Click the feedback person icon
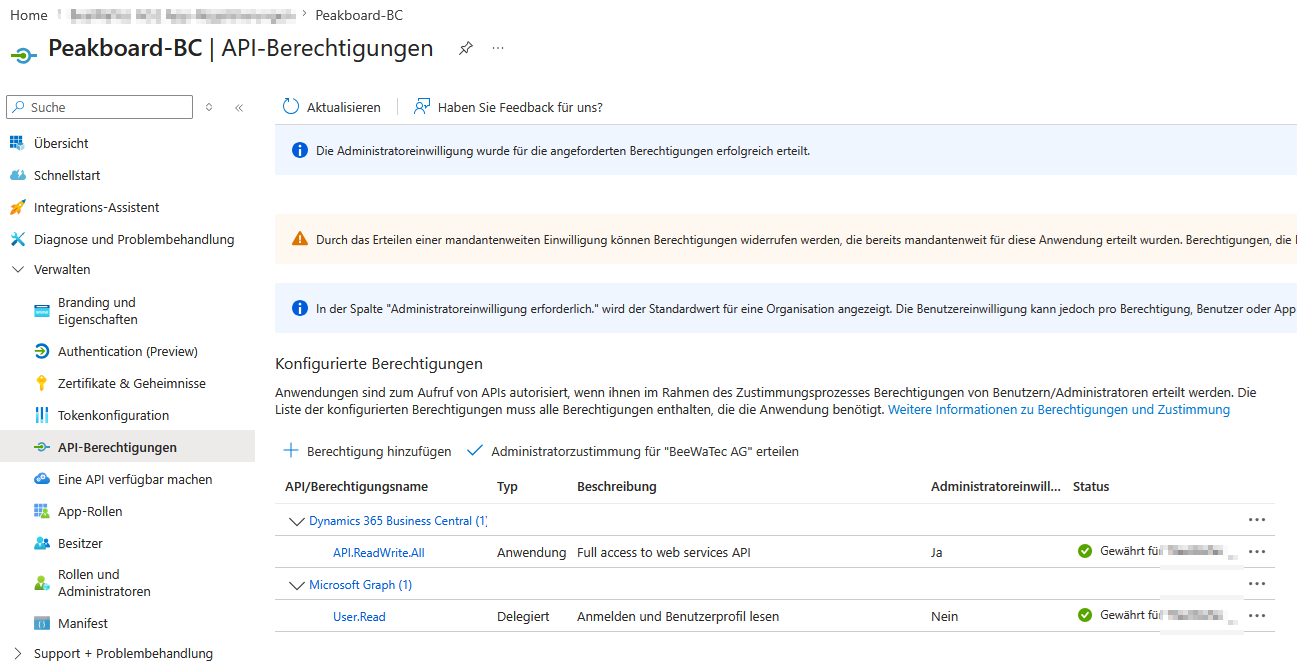Viewport: 1297px width, 665px height. pos(422,107)
